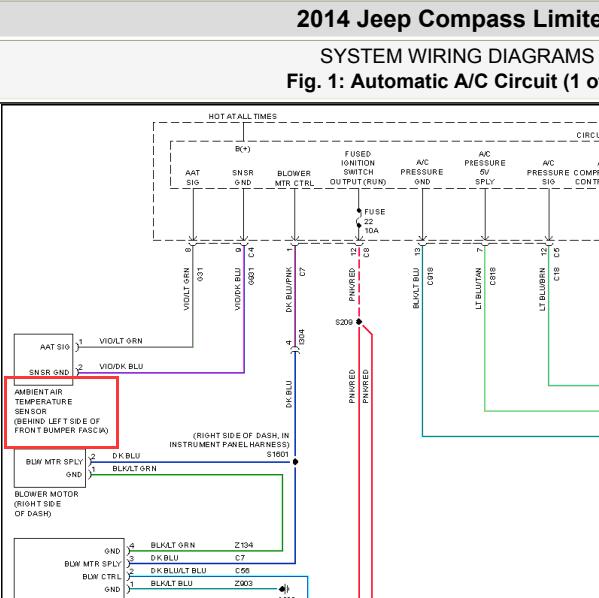Screen dimensions: 599x598
Task: Click the fuse 22 symbol on the wire
Action: [x=359, y=219]
